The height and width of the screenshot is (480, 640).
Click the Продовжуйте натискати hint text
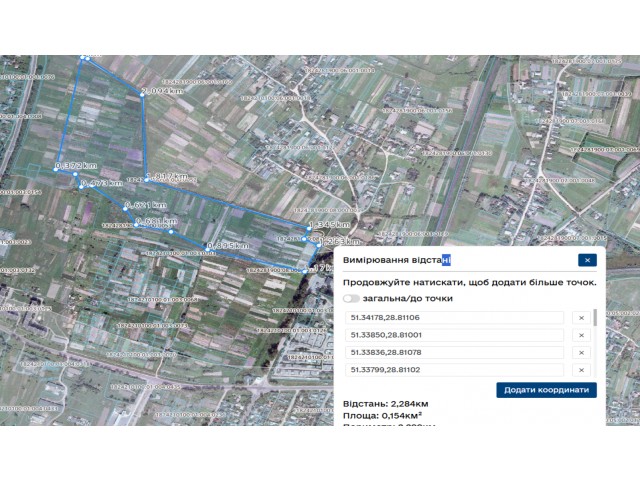click(x=469, y=282)
